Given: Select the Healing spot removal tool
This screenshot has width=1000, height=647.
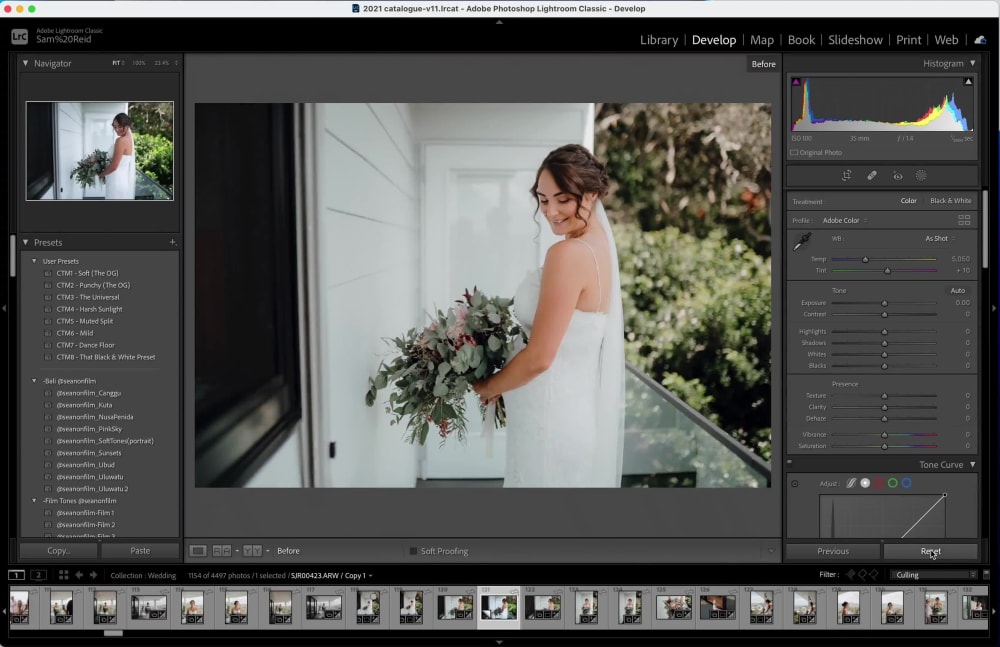Looking at the screenshot, I should [871, 175].
